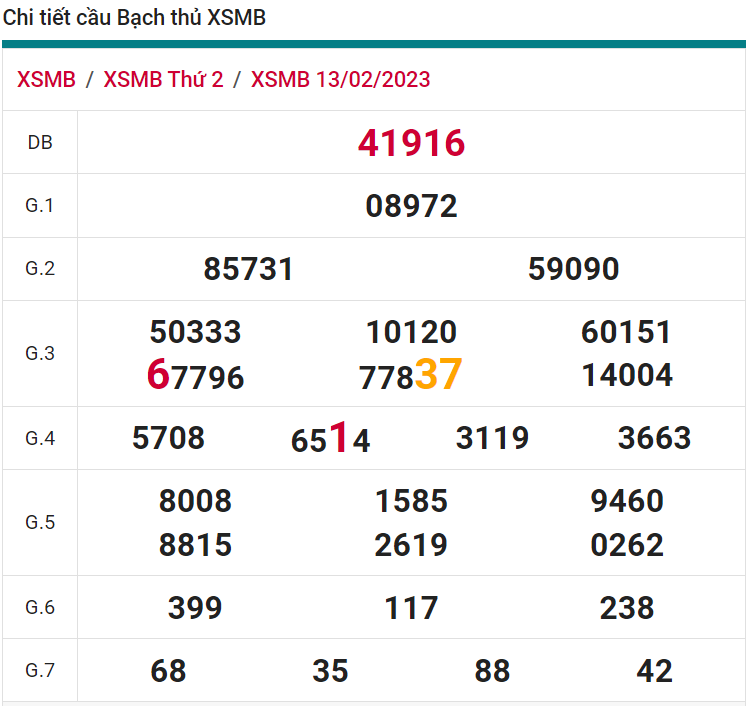Click the G.2 number 85731
The height and width of the screenshot is (706, 751).
[x=248, y=269]
